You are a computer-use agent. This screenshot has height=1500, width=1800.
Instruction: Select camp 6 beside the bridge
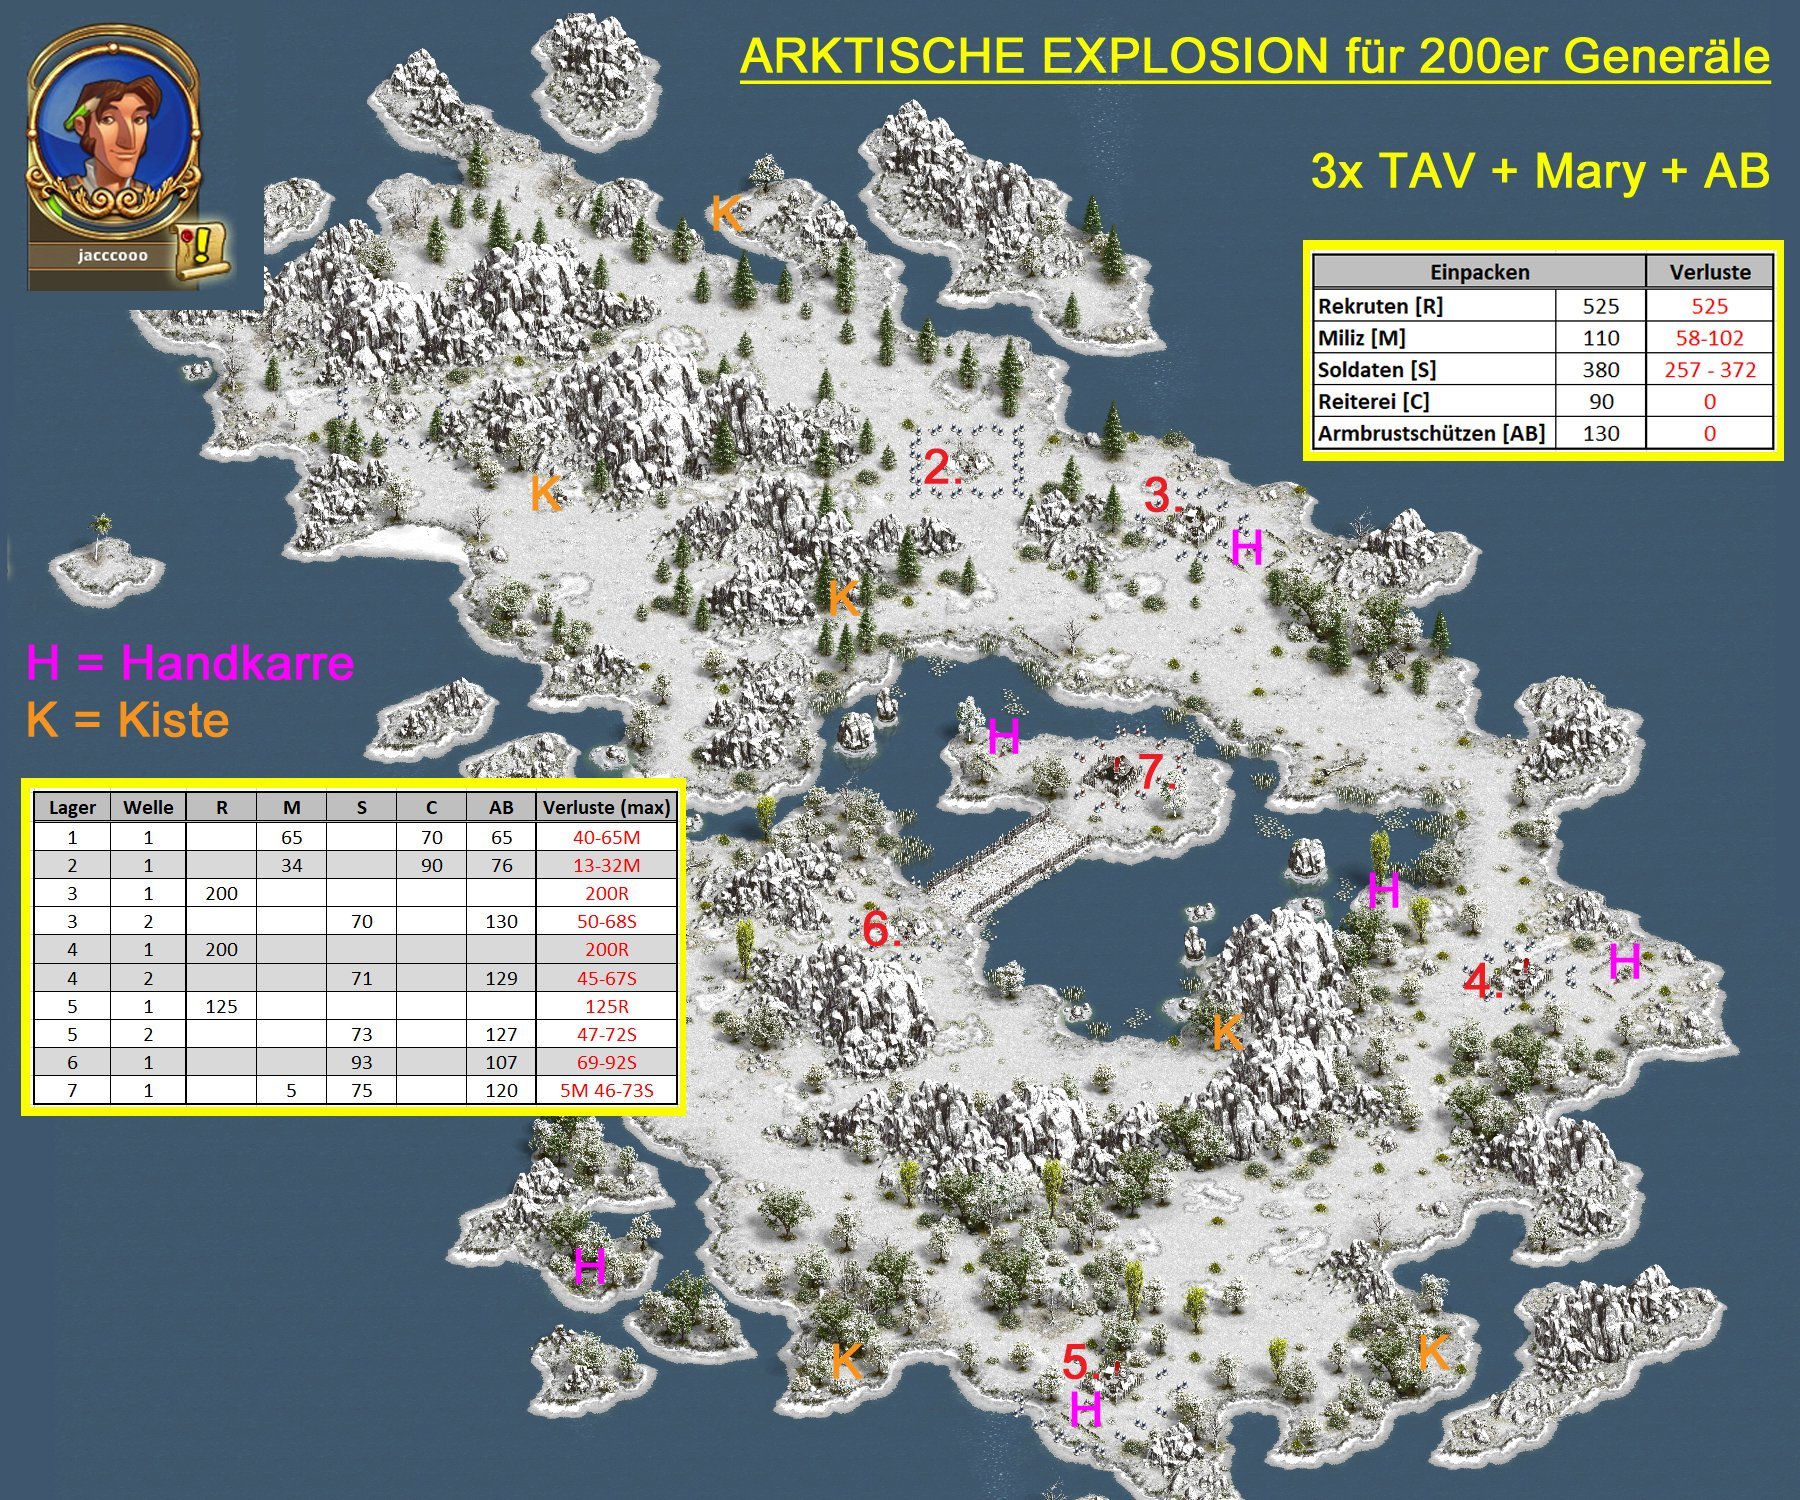880,929
